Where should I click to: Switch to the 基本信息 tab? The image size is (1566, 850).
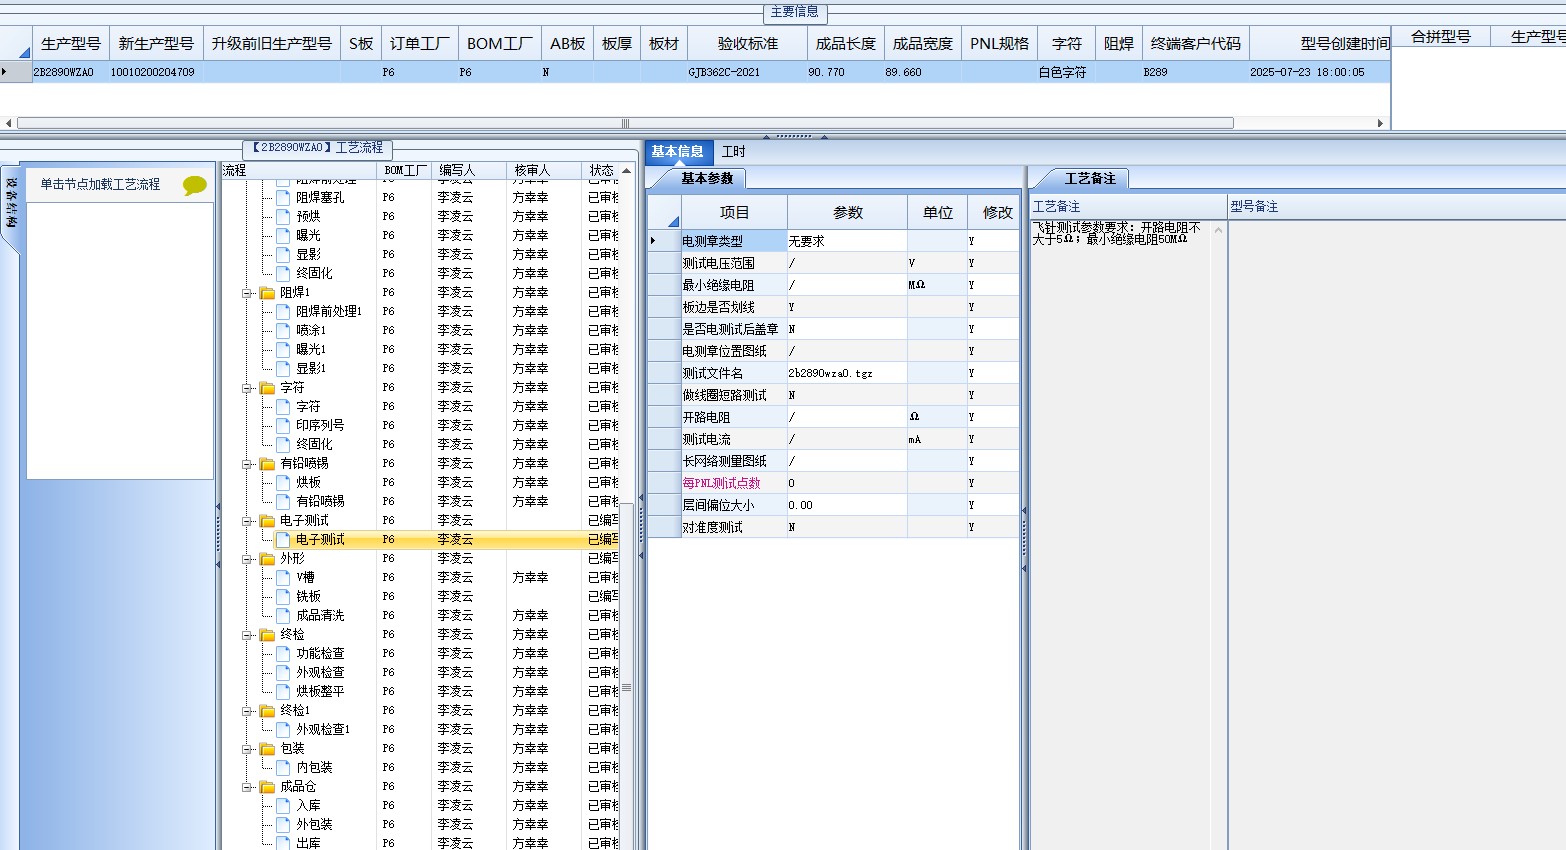tap(678, 152)
